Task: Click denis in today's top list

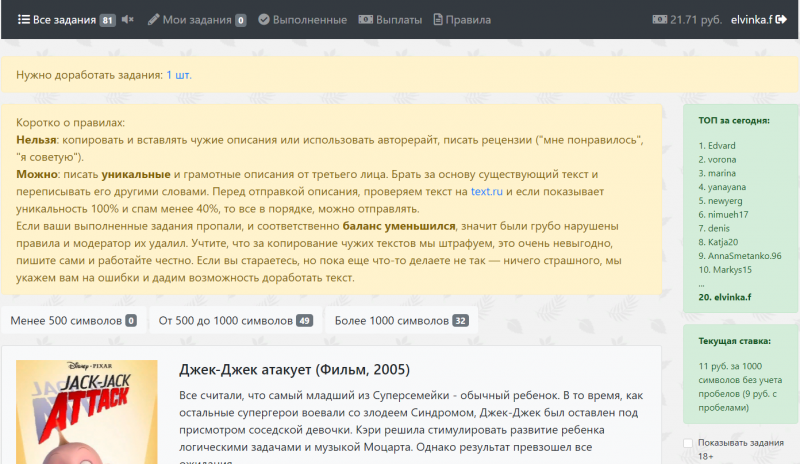Action: tap(718, 228)
